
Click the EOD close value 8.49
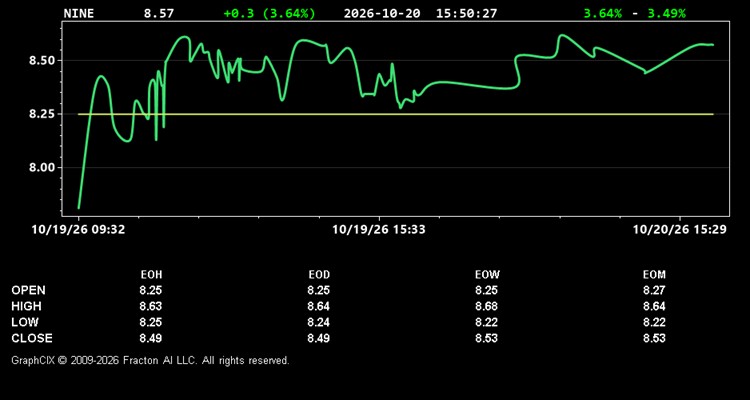tap(319, 338)
